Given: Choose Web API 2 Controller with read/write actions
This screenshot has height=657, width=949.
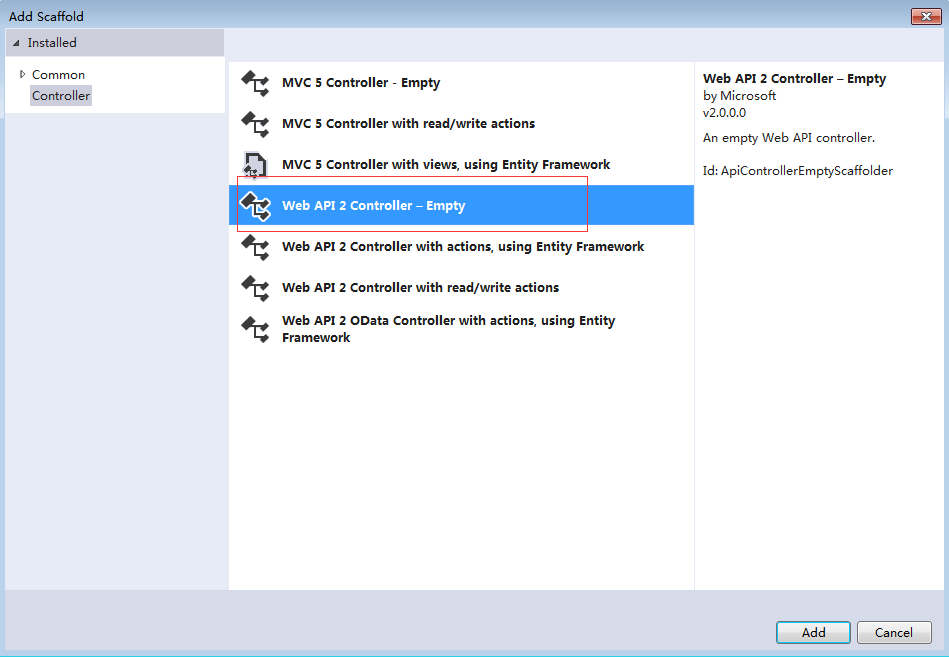Looking at the screenshot, I should (x=461, y=287).
